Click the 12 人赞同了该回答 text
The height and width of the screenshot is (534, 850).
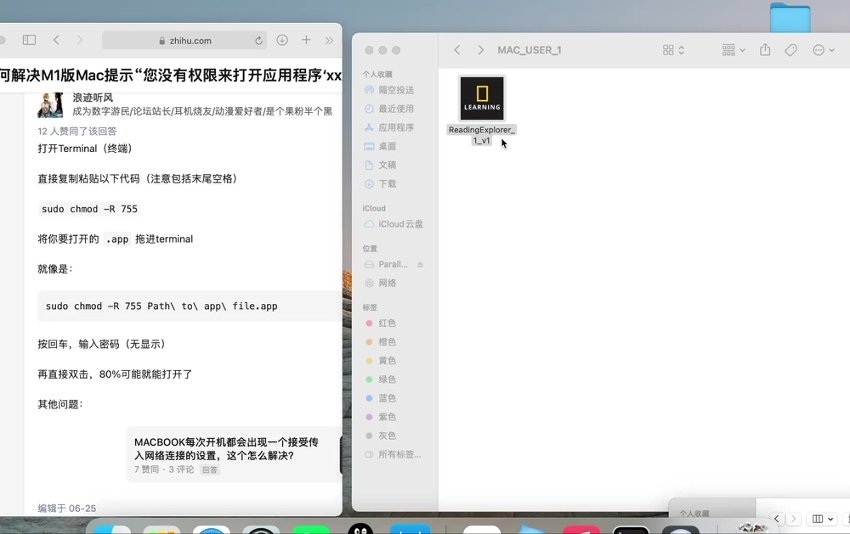(x=77, y=131)
